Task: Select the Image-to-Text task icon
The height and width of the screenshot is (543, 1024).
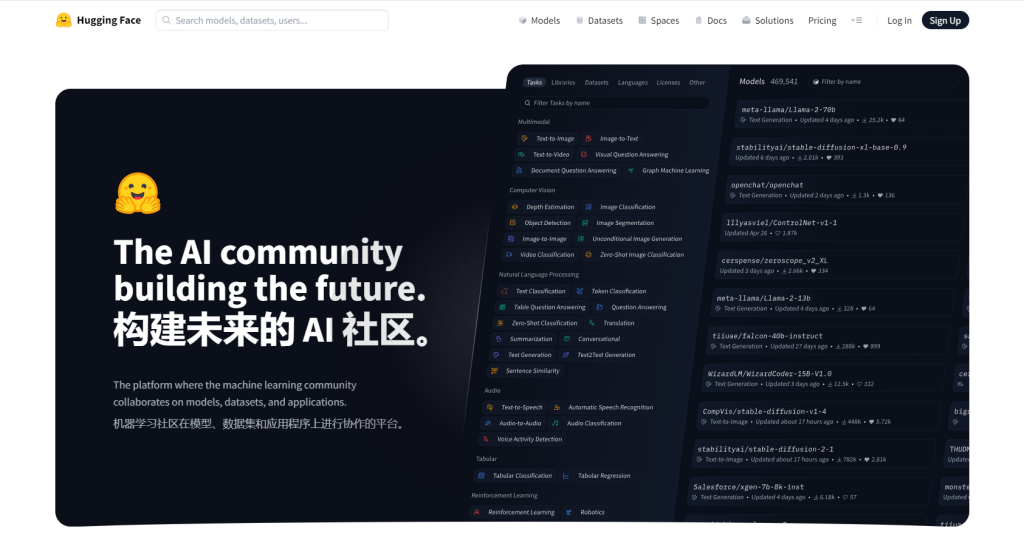Action: click(588, 139)
